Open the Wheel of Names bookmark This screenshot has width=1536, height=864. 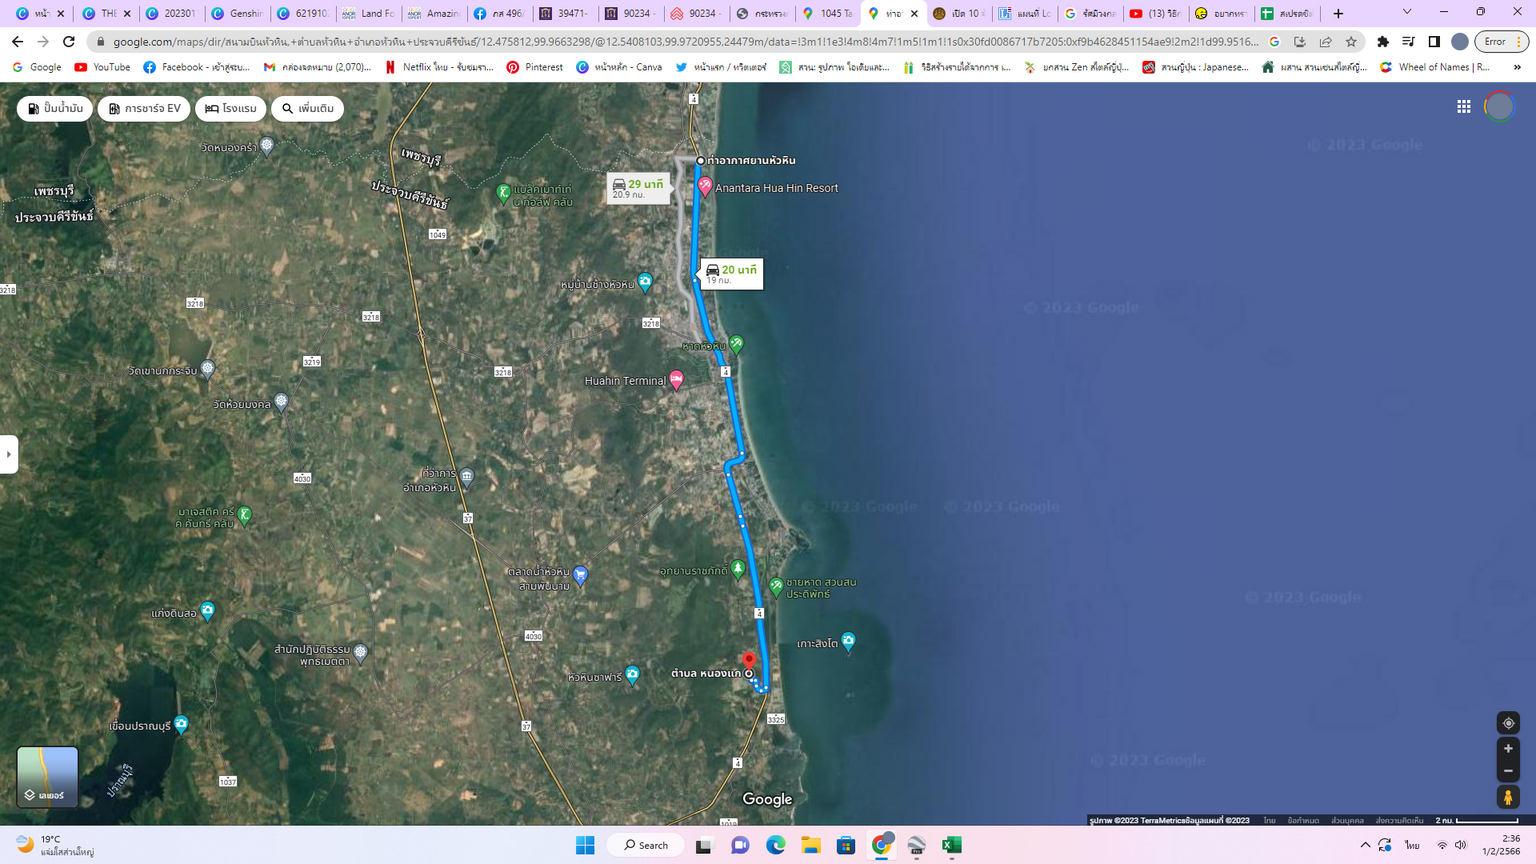coord(1435,67)
